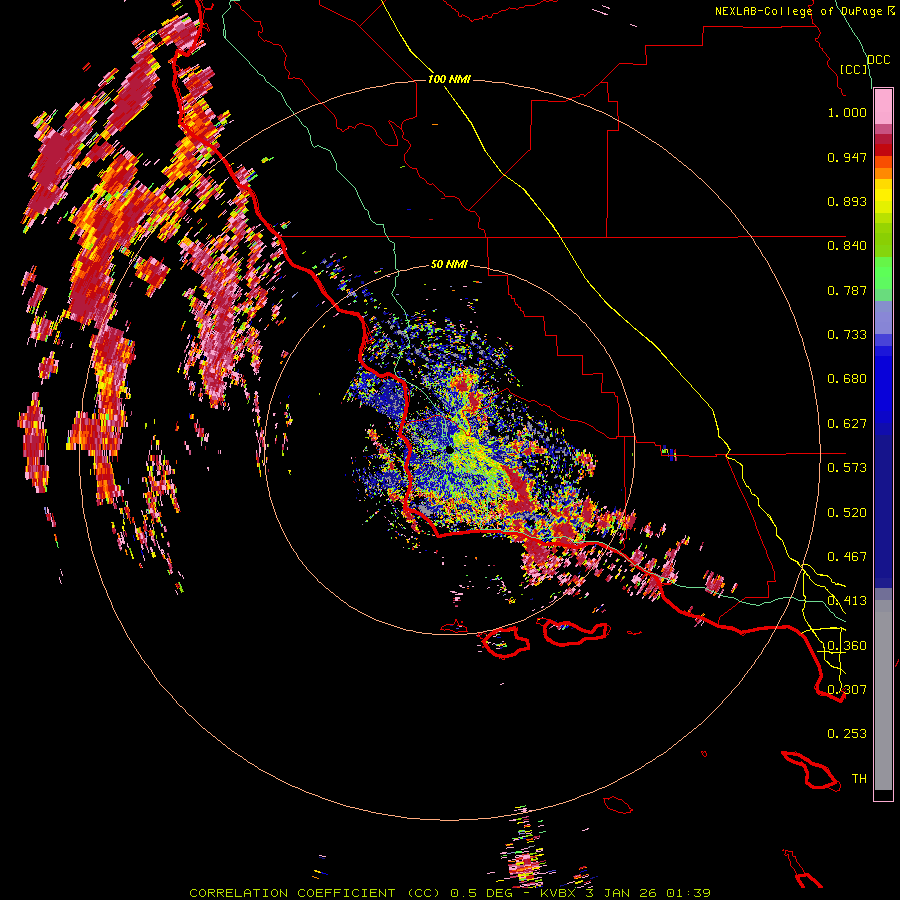The height and width of the screenshot is (900, 900).
Task: Click the 0.467 scale value
Action: (847, 557)
